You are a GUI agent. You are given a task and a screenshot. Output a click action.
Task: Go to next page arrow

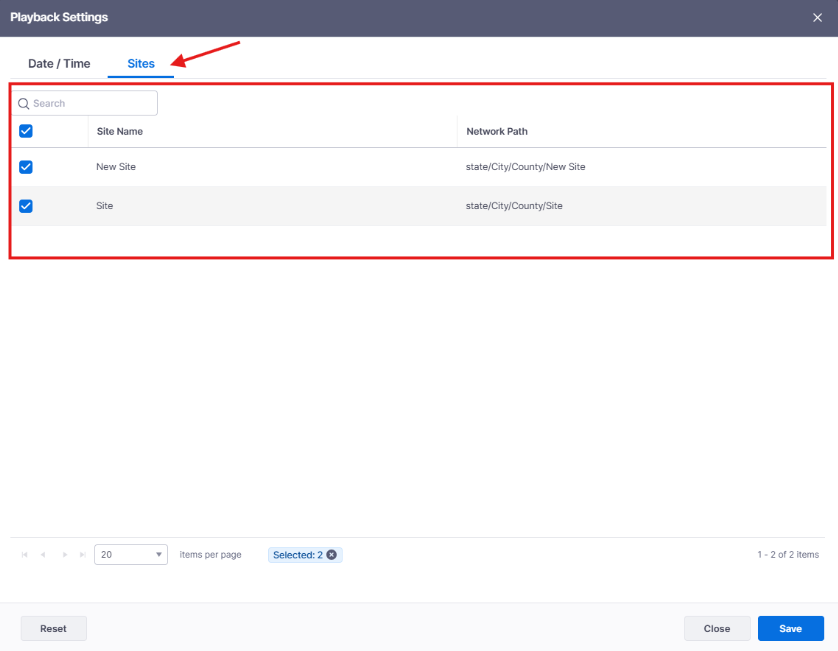point(65,555)
